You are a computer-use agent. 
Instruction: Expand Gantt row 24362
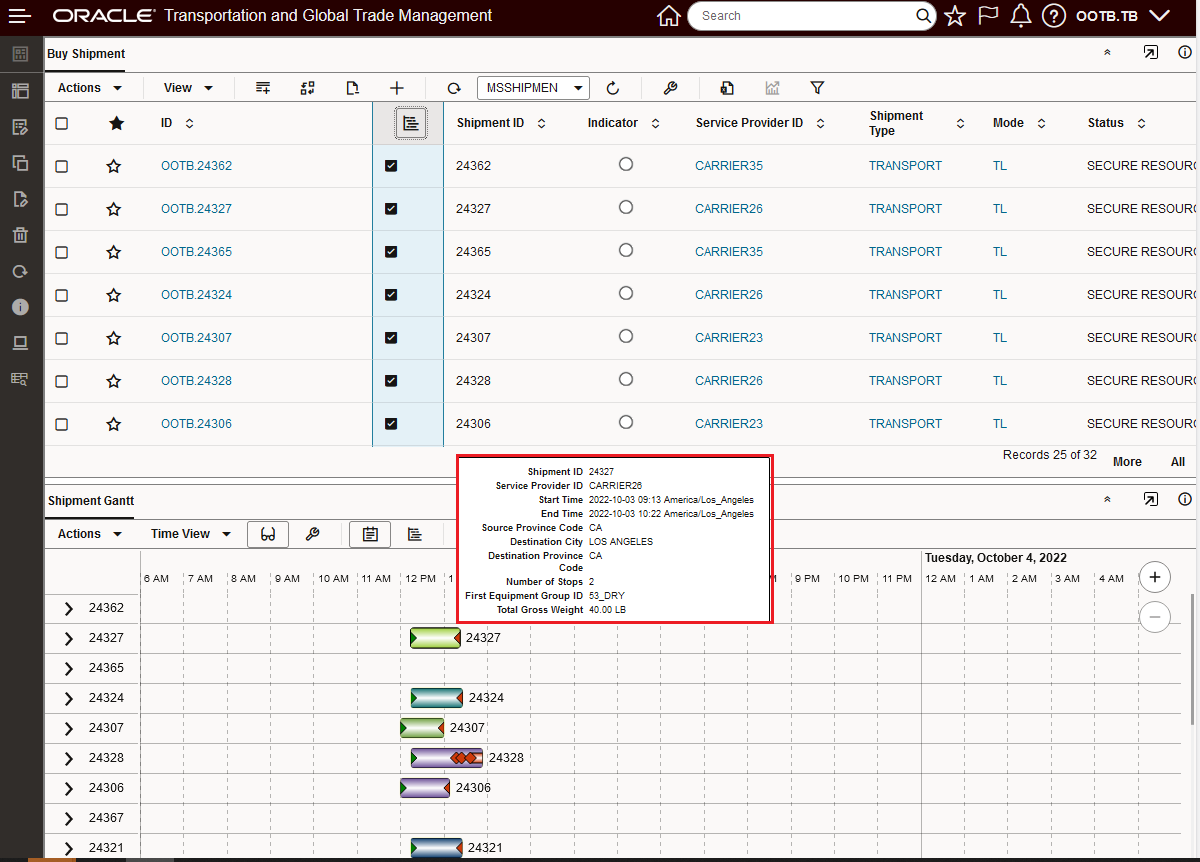[69, 608]
